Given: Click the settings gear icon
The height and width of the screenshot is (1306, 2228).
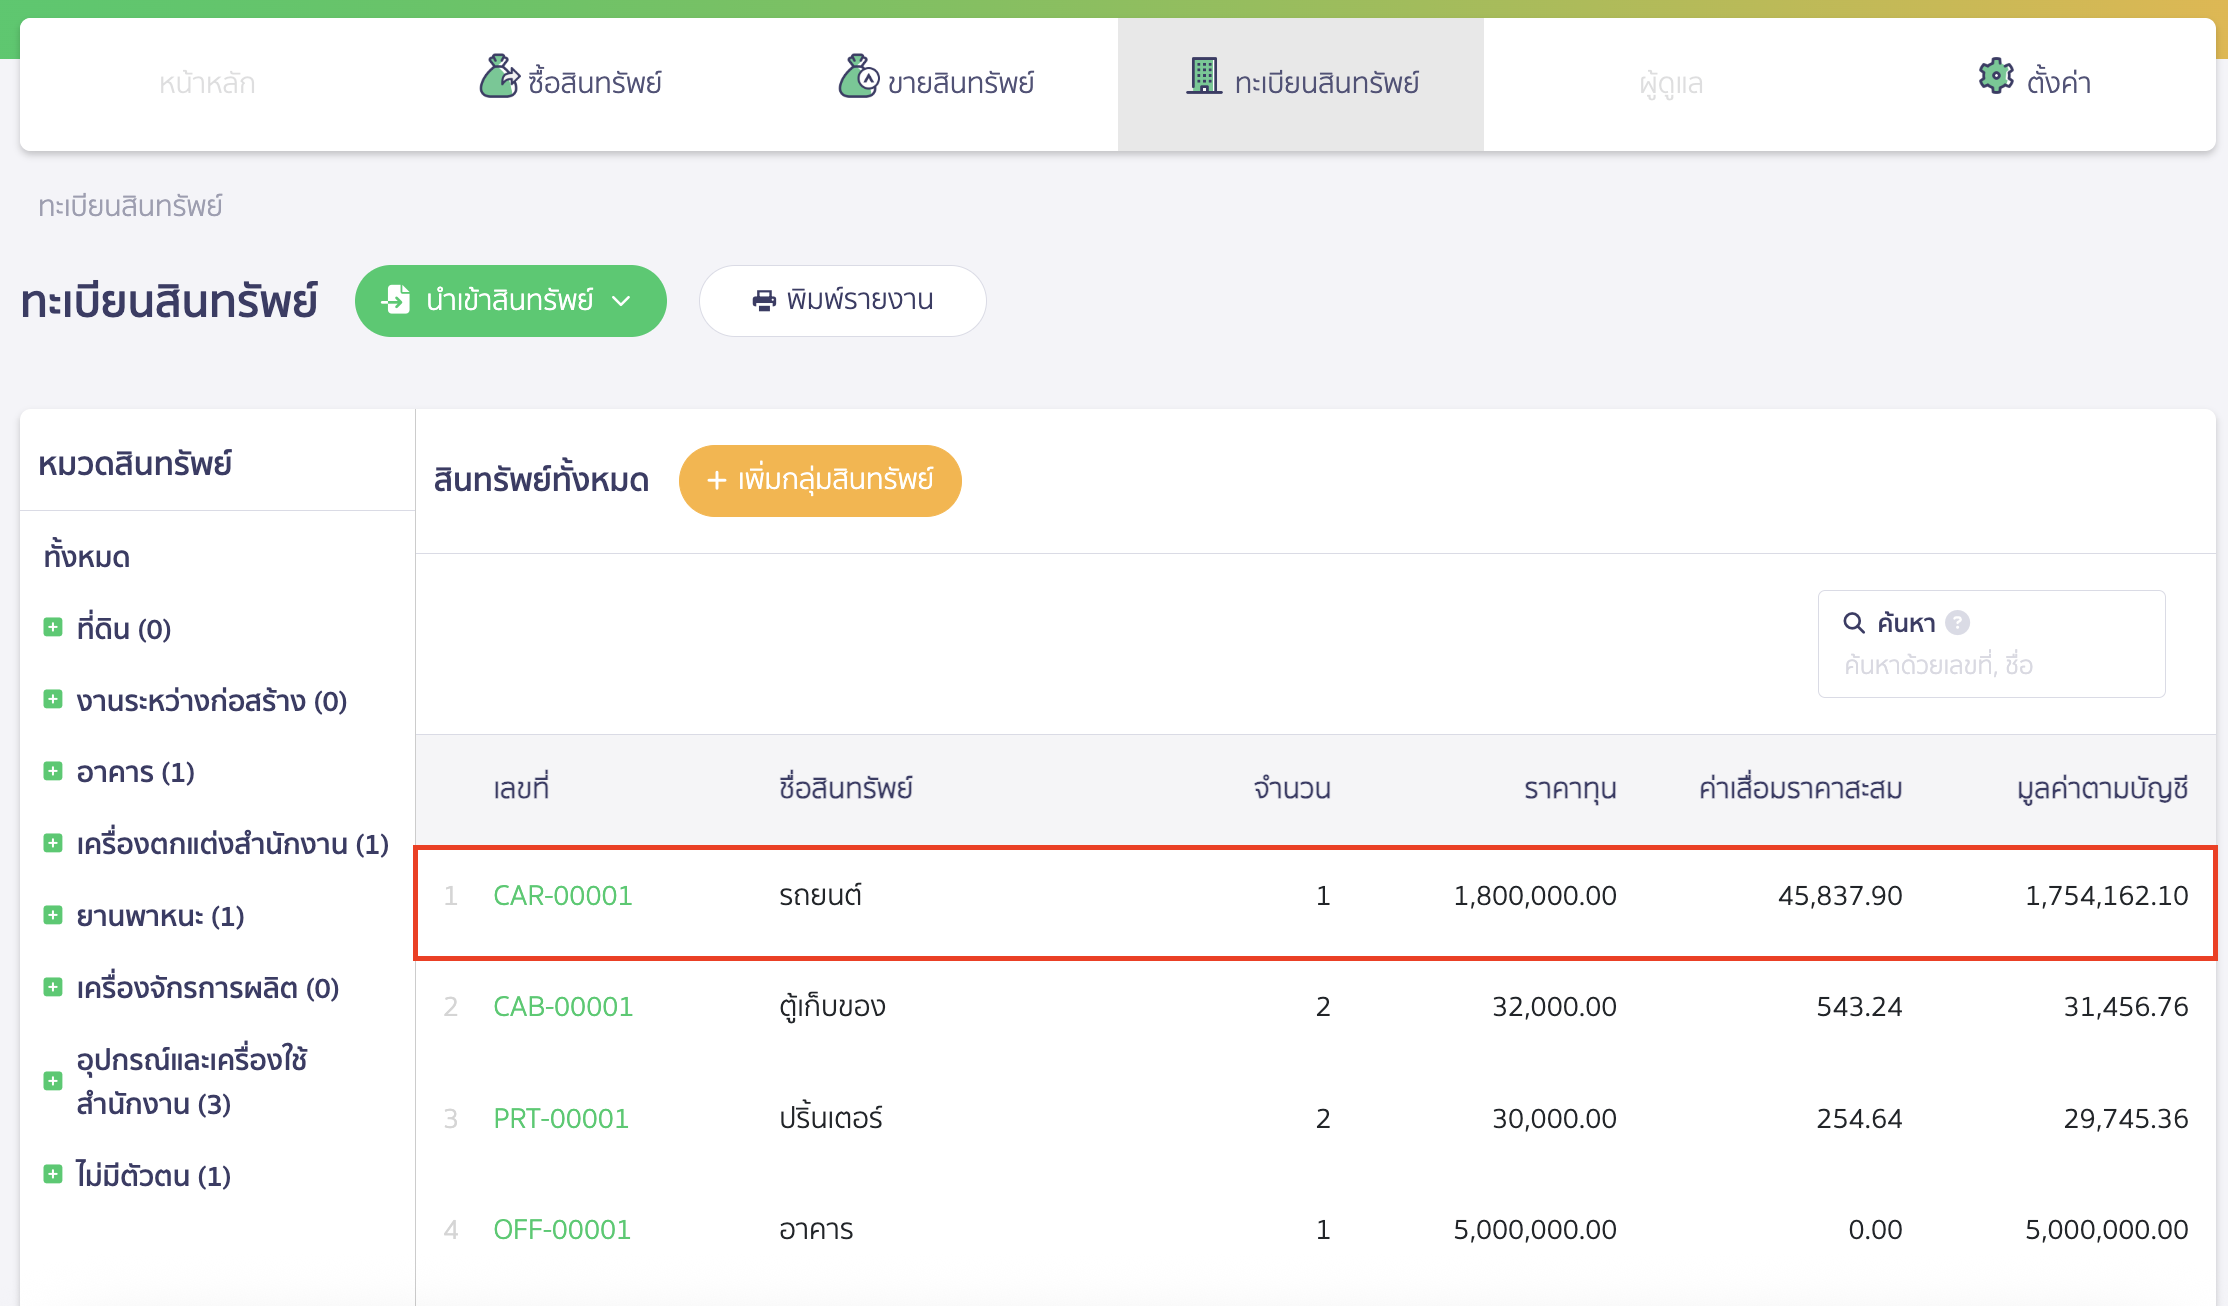Looking at the screenshot, I should pyautogui.click(x=1996, y=76).
